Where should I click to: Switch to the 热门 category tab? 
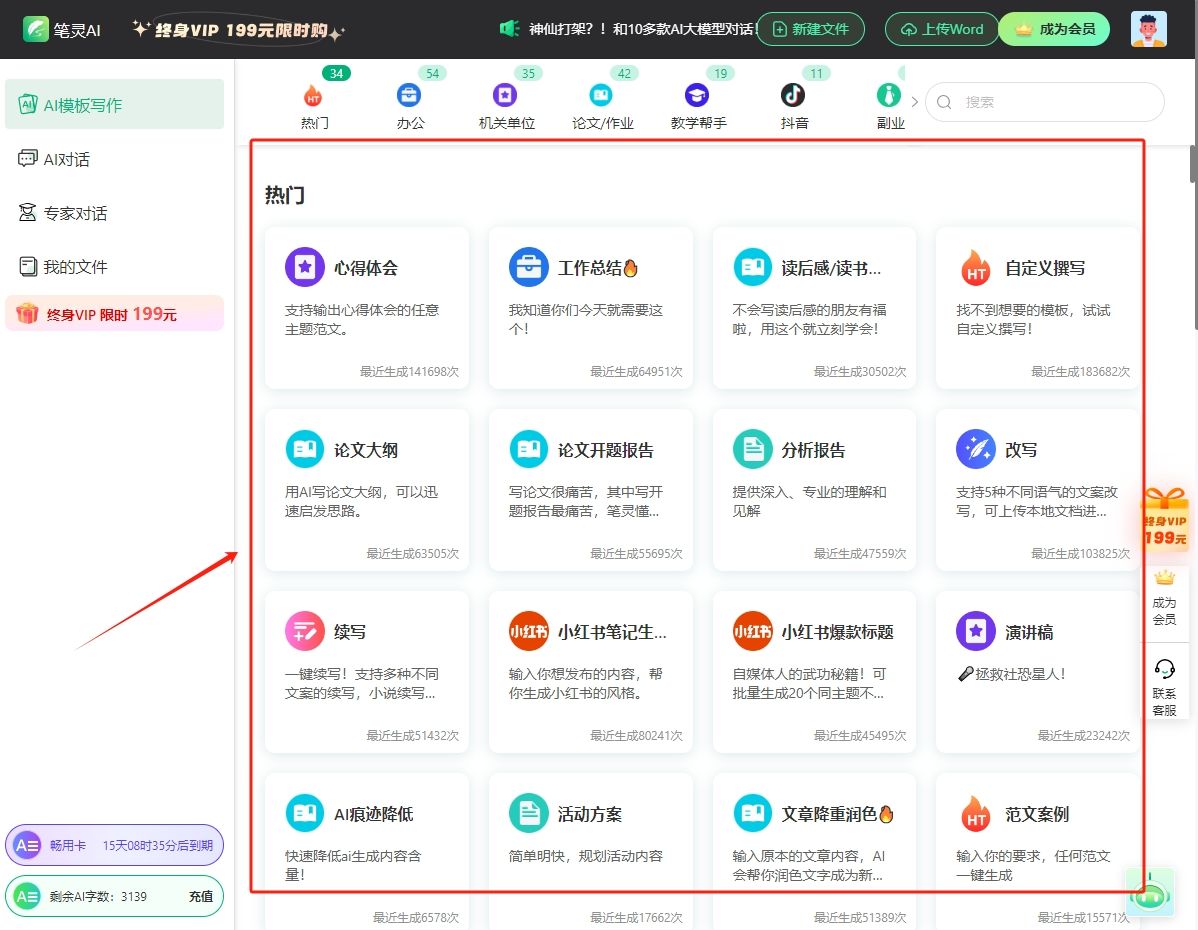coord(314,105)
